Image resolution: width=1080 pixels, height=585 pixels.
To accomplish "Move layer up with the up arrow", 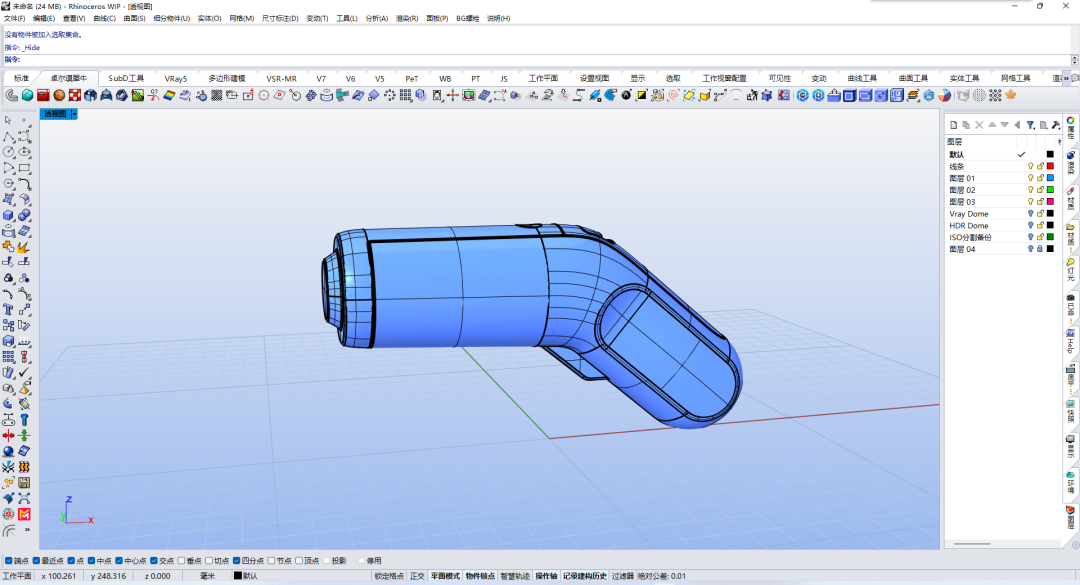I will (x=992, y=125).
